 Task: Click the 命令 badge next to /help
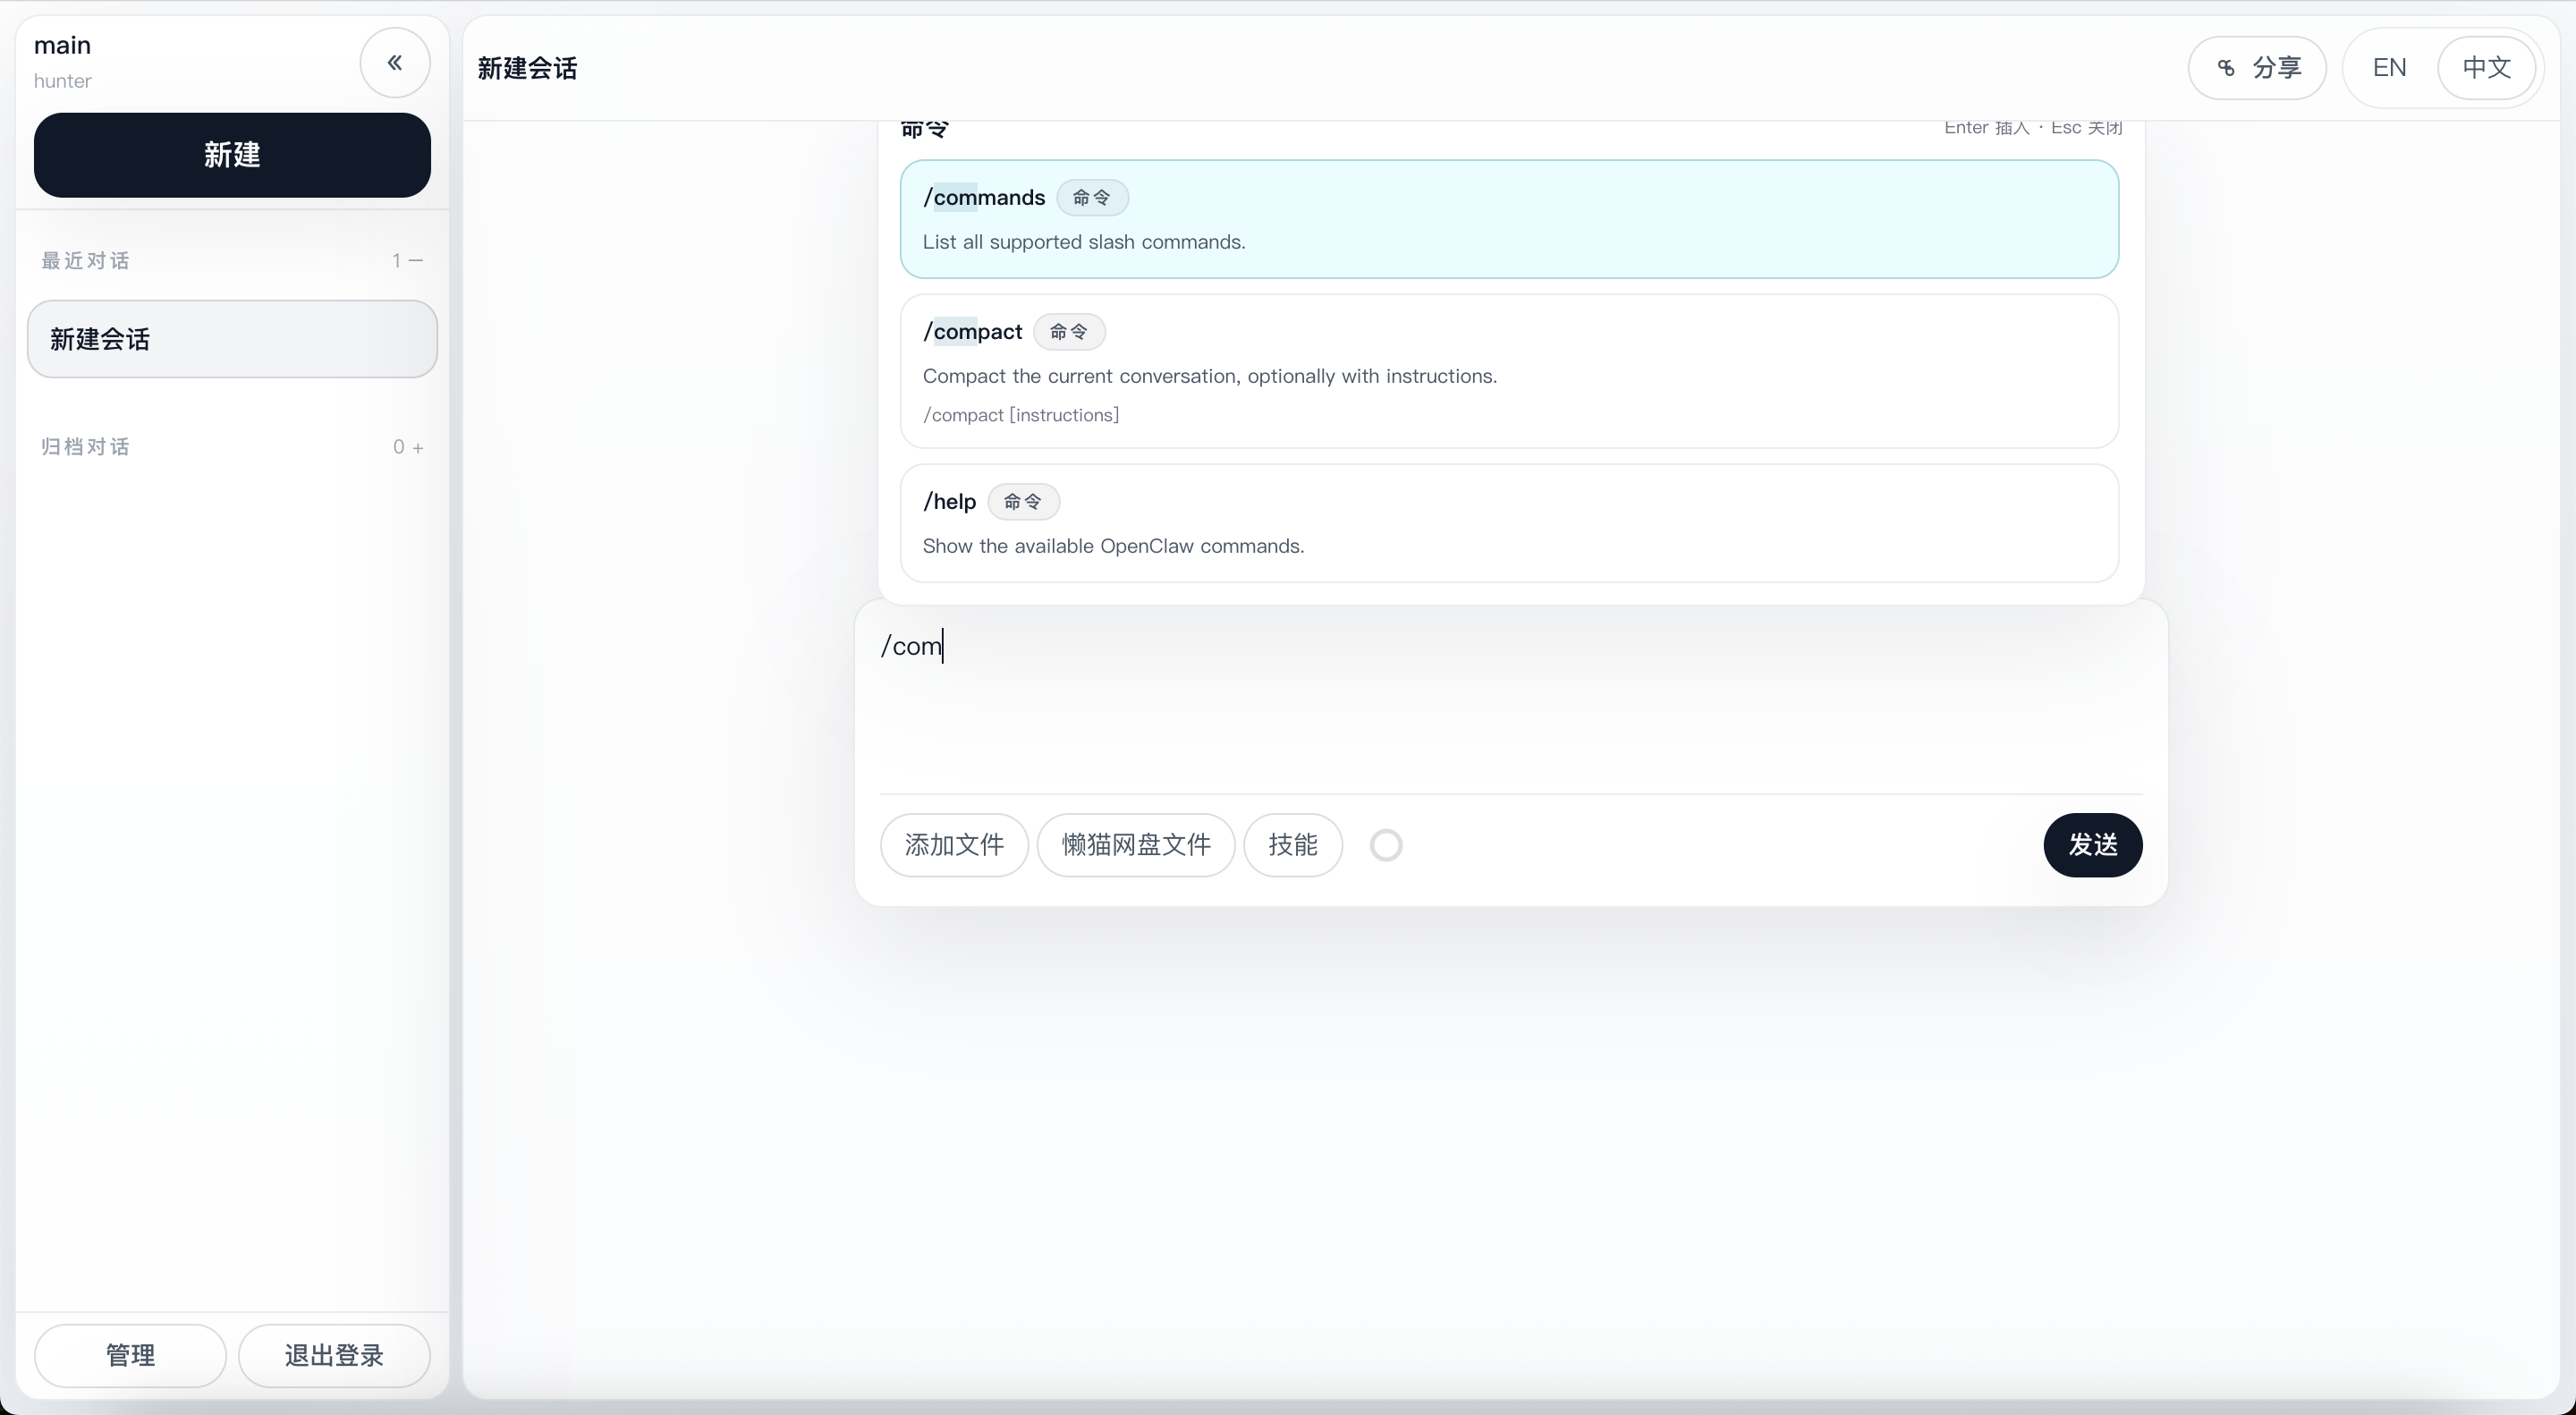pos(1023,502)
